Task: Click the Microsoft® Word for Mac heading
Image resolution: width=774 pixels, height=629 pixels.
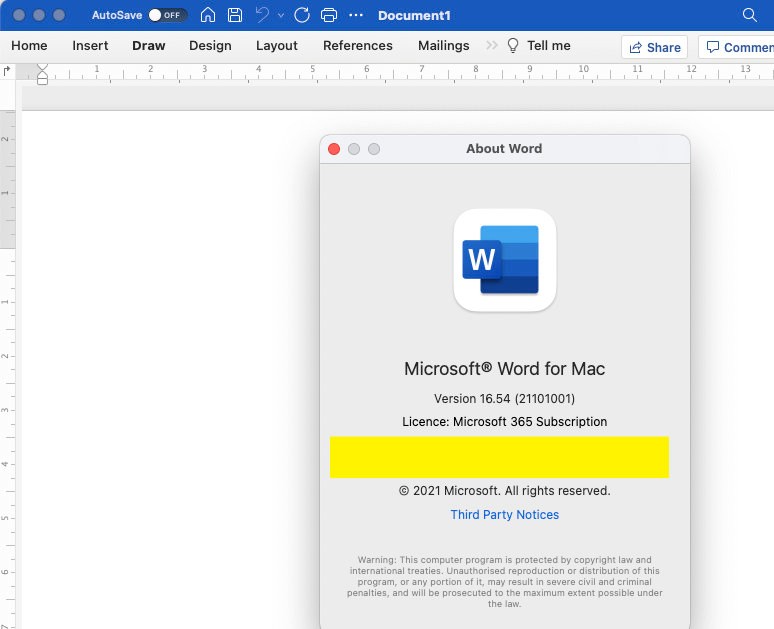Action: coord(504,369)
